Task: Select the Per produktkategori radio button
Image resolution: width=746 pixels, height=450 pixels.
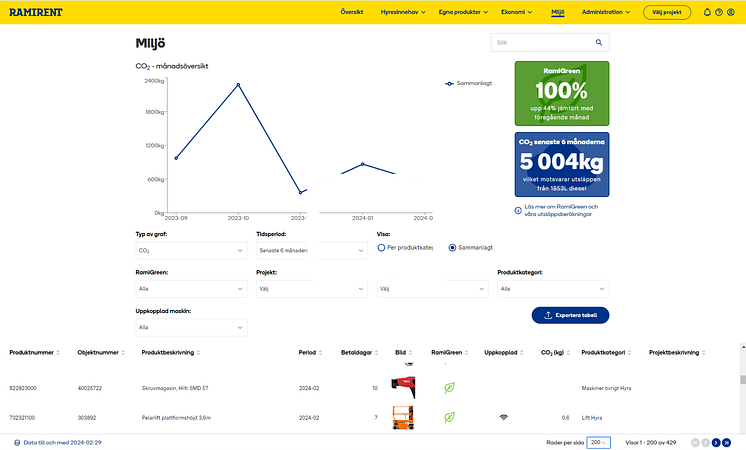Action: tap(381, 247)
